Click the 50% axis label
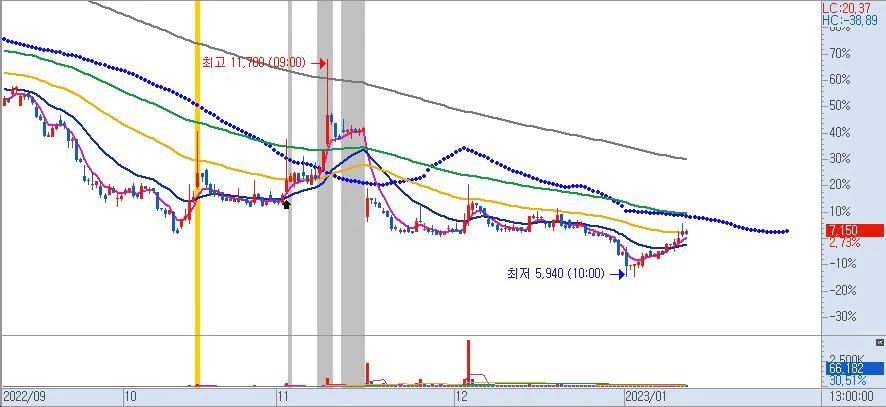This screenshot has height=407, width=886. (838, 106)
